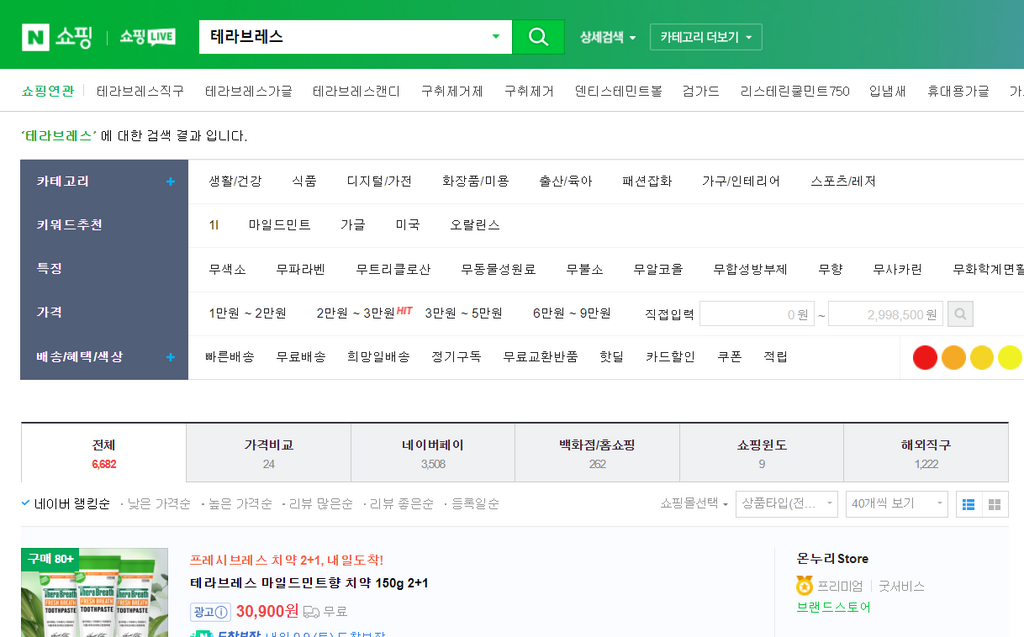Select the 화장품/미용 category

475,182
